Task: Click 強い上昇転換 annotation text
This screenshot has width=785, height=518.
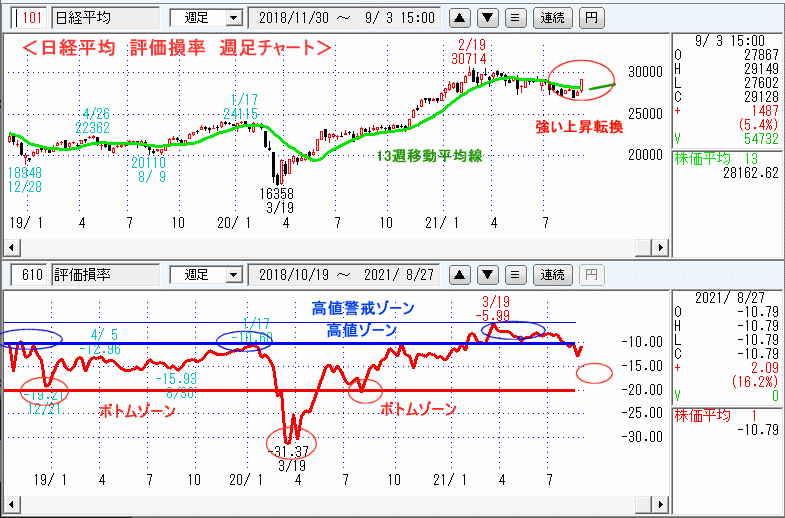Action: click(579, 127)
